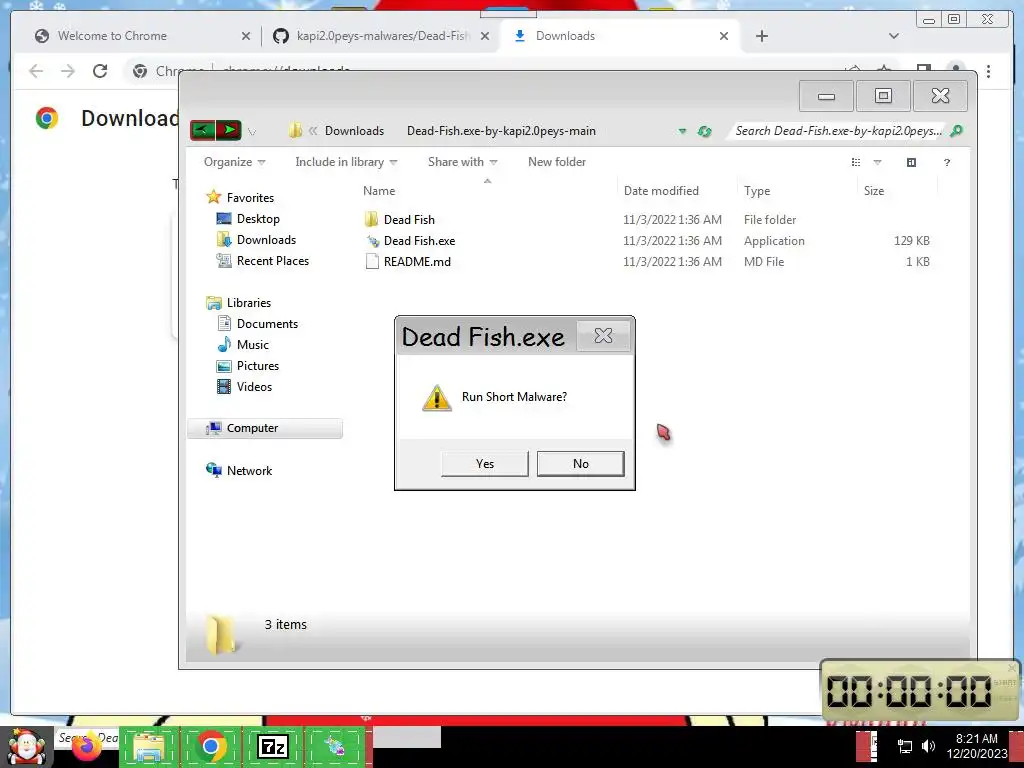Refresh the Explorer folder view

click(x=704, y=131)
